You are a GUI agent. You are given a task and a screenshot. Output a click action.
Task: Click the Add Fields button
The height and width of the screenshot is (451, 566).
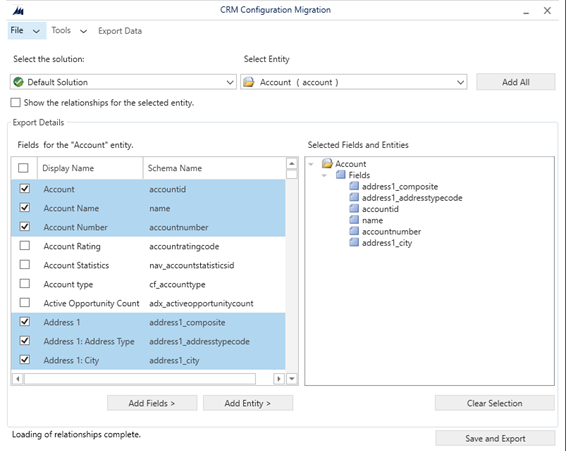(x=152, y=403)
